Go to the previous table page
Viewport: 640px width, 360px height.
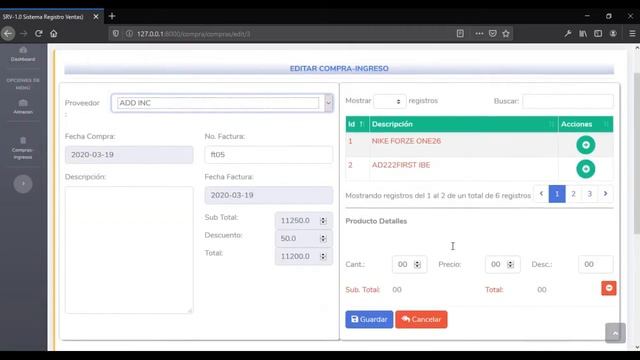tap(541, 194)
